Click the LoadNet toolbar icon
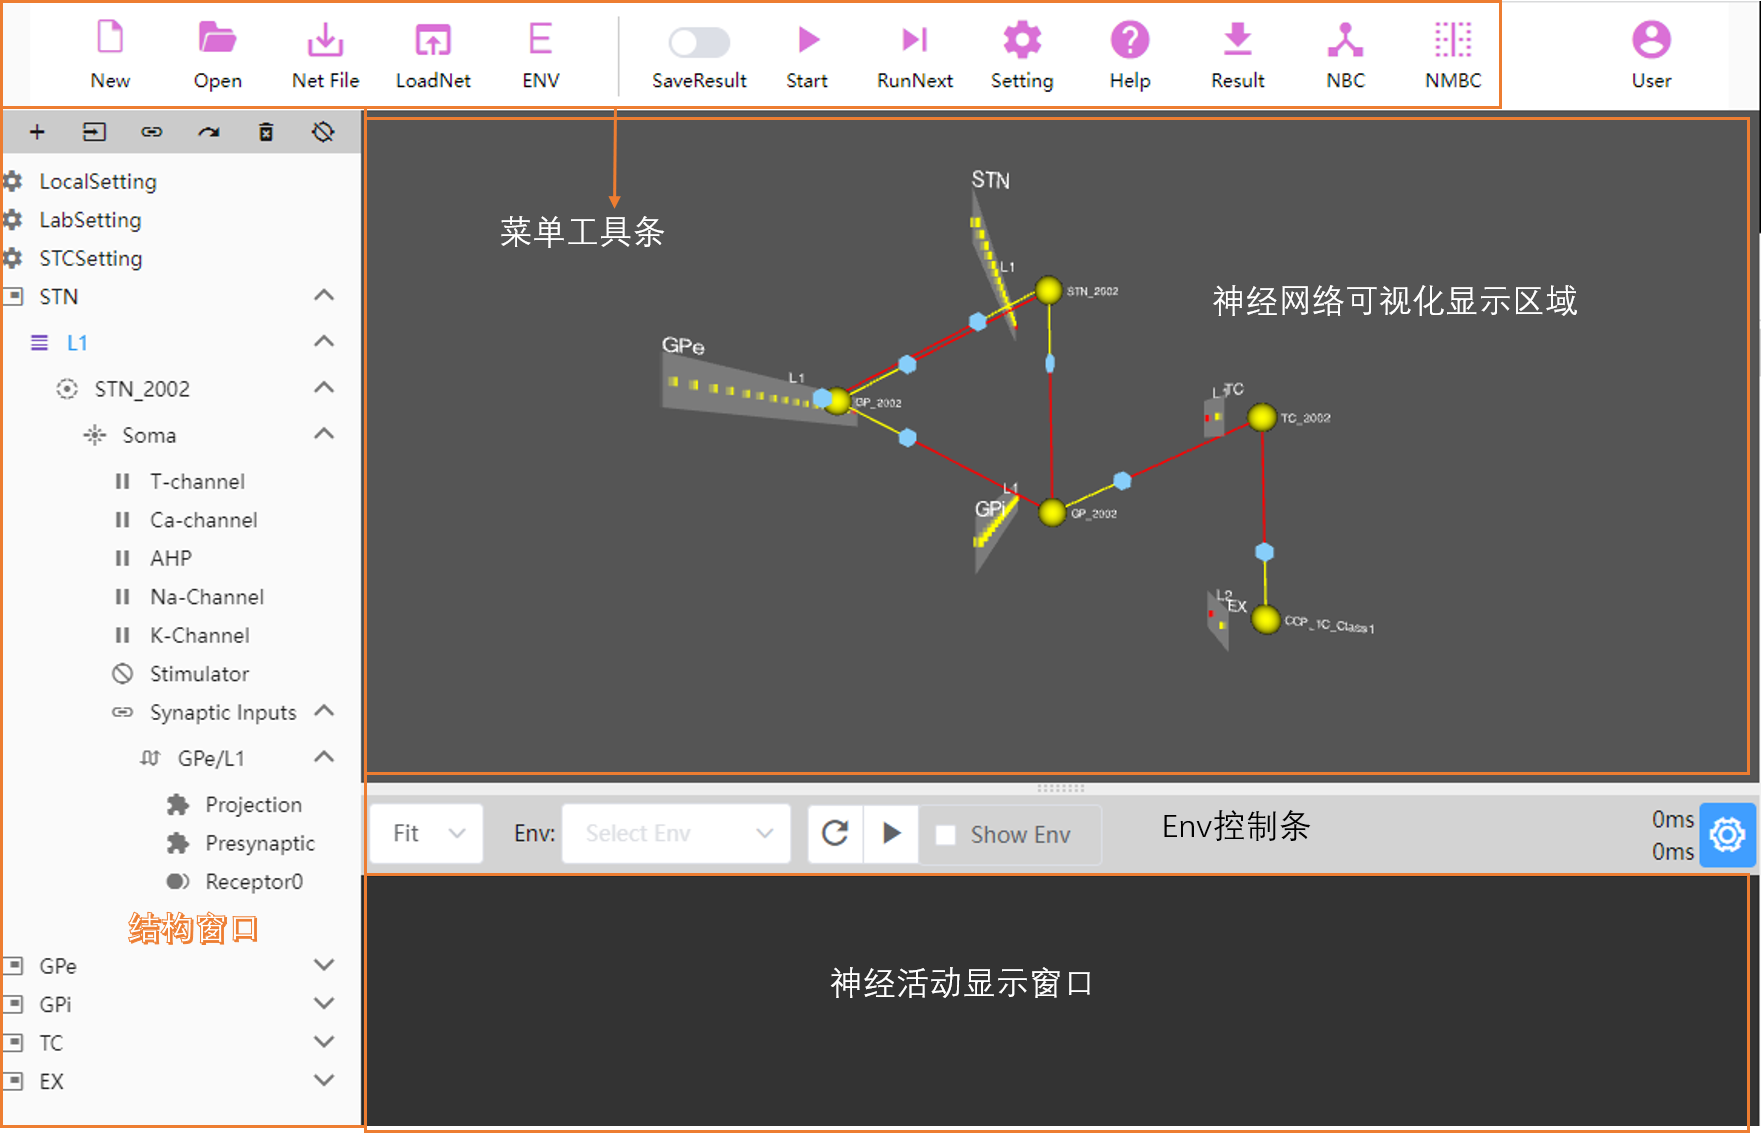The height and width of the screenshot is (1133, 1761). (x=432, y=40)
